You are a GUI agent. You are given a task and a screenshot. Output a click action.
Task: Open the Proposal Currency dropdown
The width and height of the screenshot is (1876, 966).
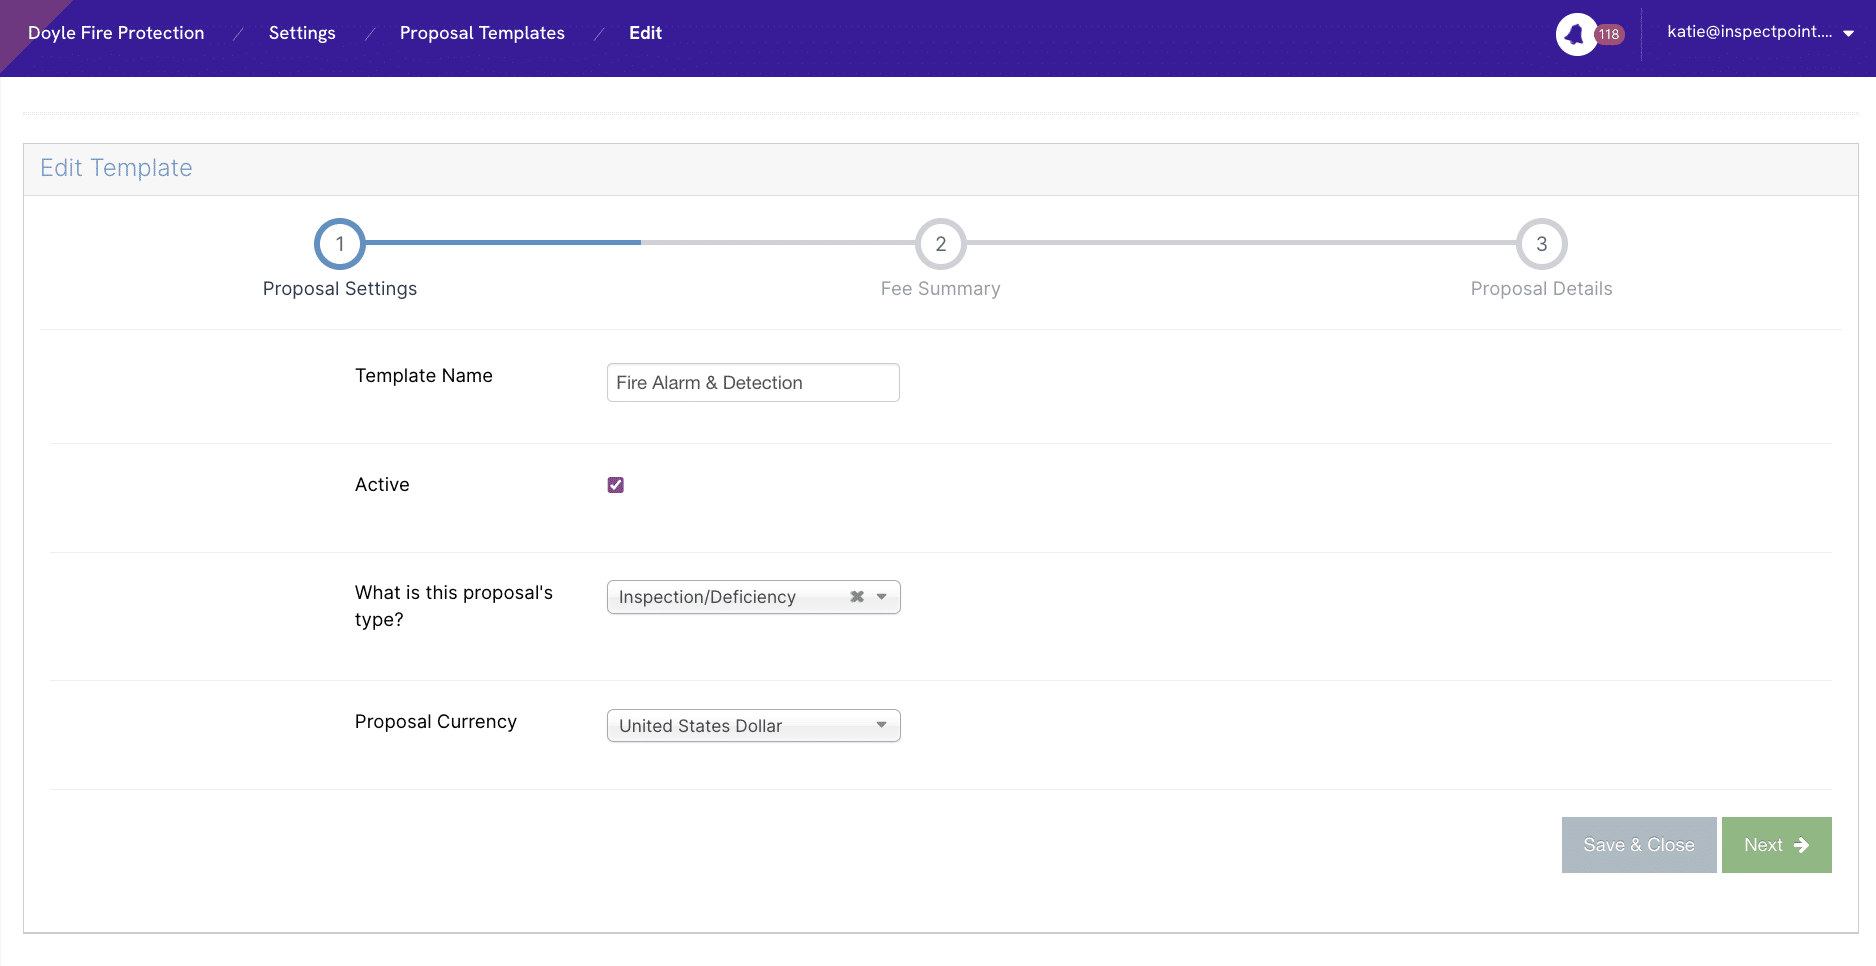pos(753,726)
